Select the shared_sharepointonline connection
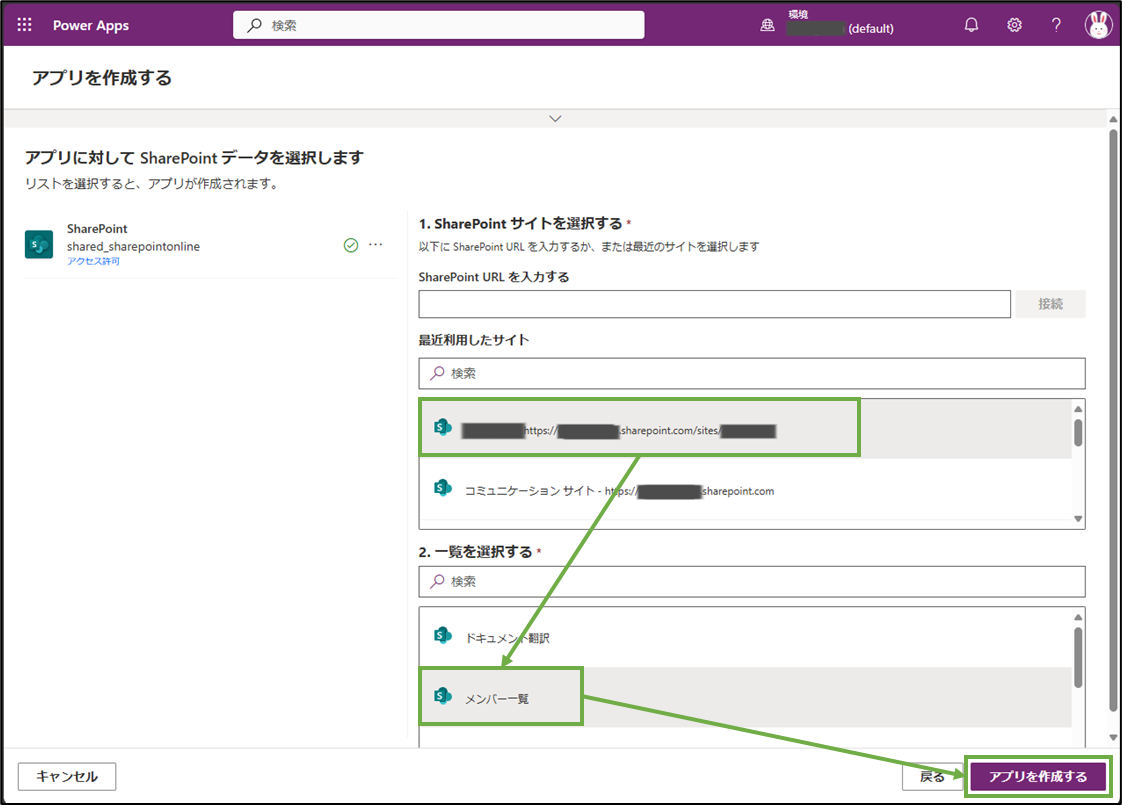 pyautogui.click(x=211, y=245)
